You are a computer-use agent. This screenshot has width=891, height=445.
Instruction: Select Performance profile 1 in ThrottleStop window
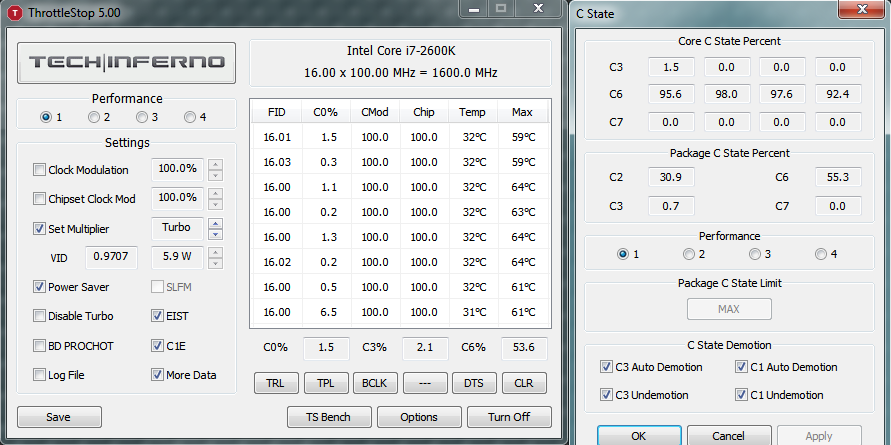click(x=45, y=117)
